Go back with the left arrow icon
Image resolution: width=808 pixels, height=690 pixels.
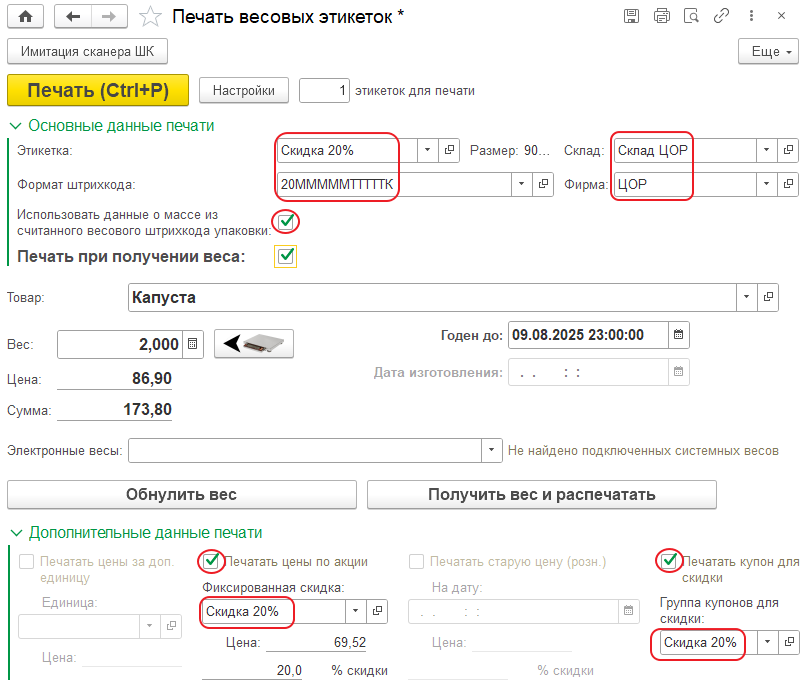click(x=72, y=16)
